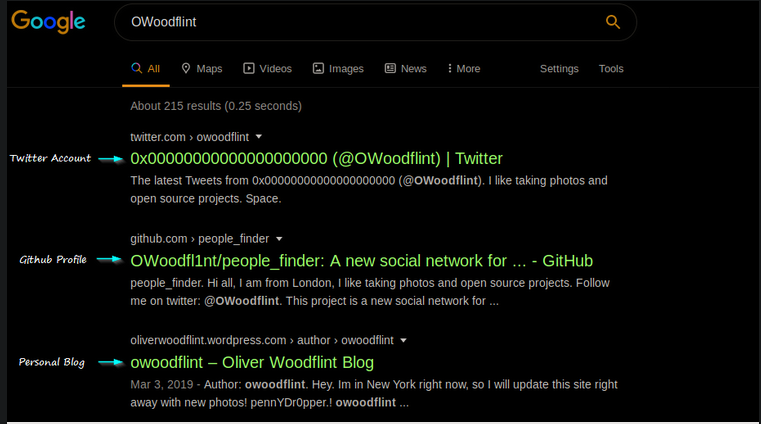761x424 pixels.
Task: Click the News newspaper icon
Action: pyautogui.click(x=390, y=69)
